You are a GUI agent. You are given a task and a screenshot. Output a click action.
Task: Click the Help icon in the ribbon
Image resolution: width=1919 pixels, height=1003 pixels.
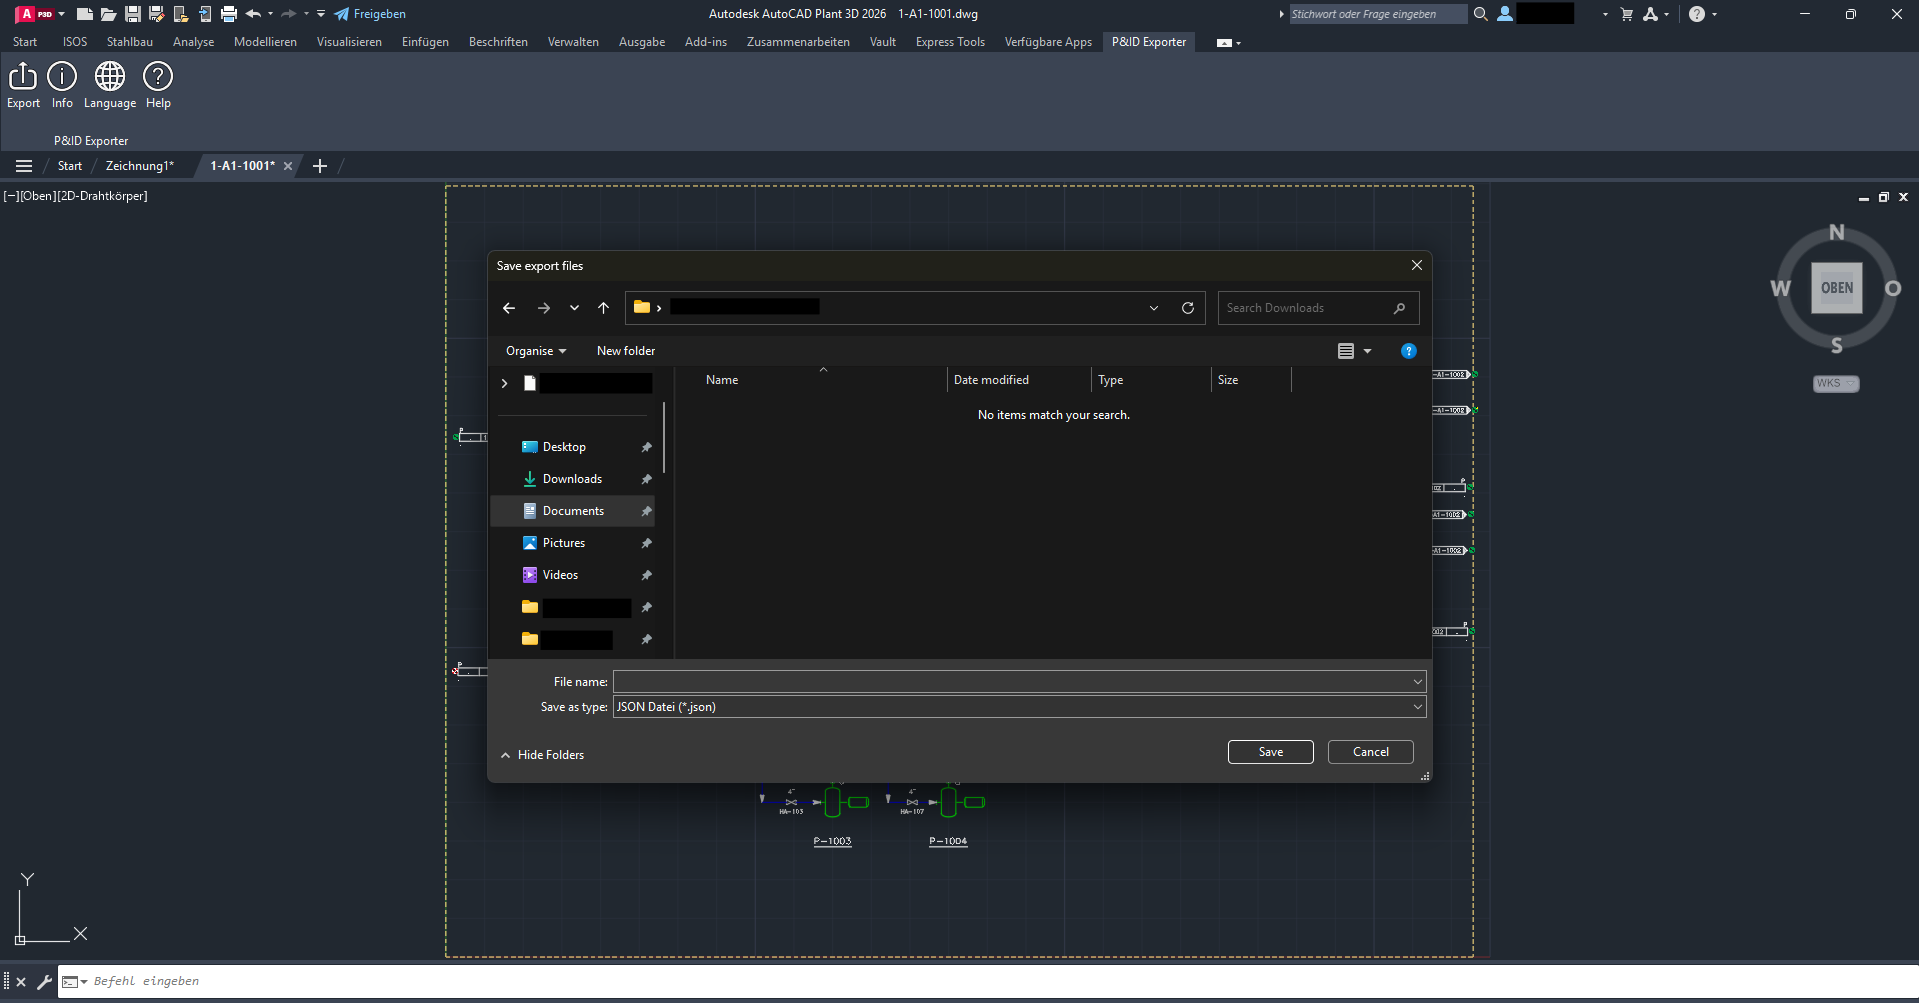point(157,85)
